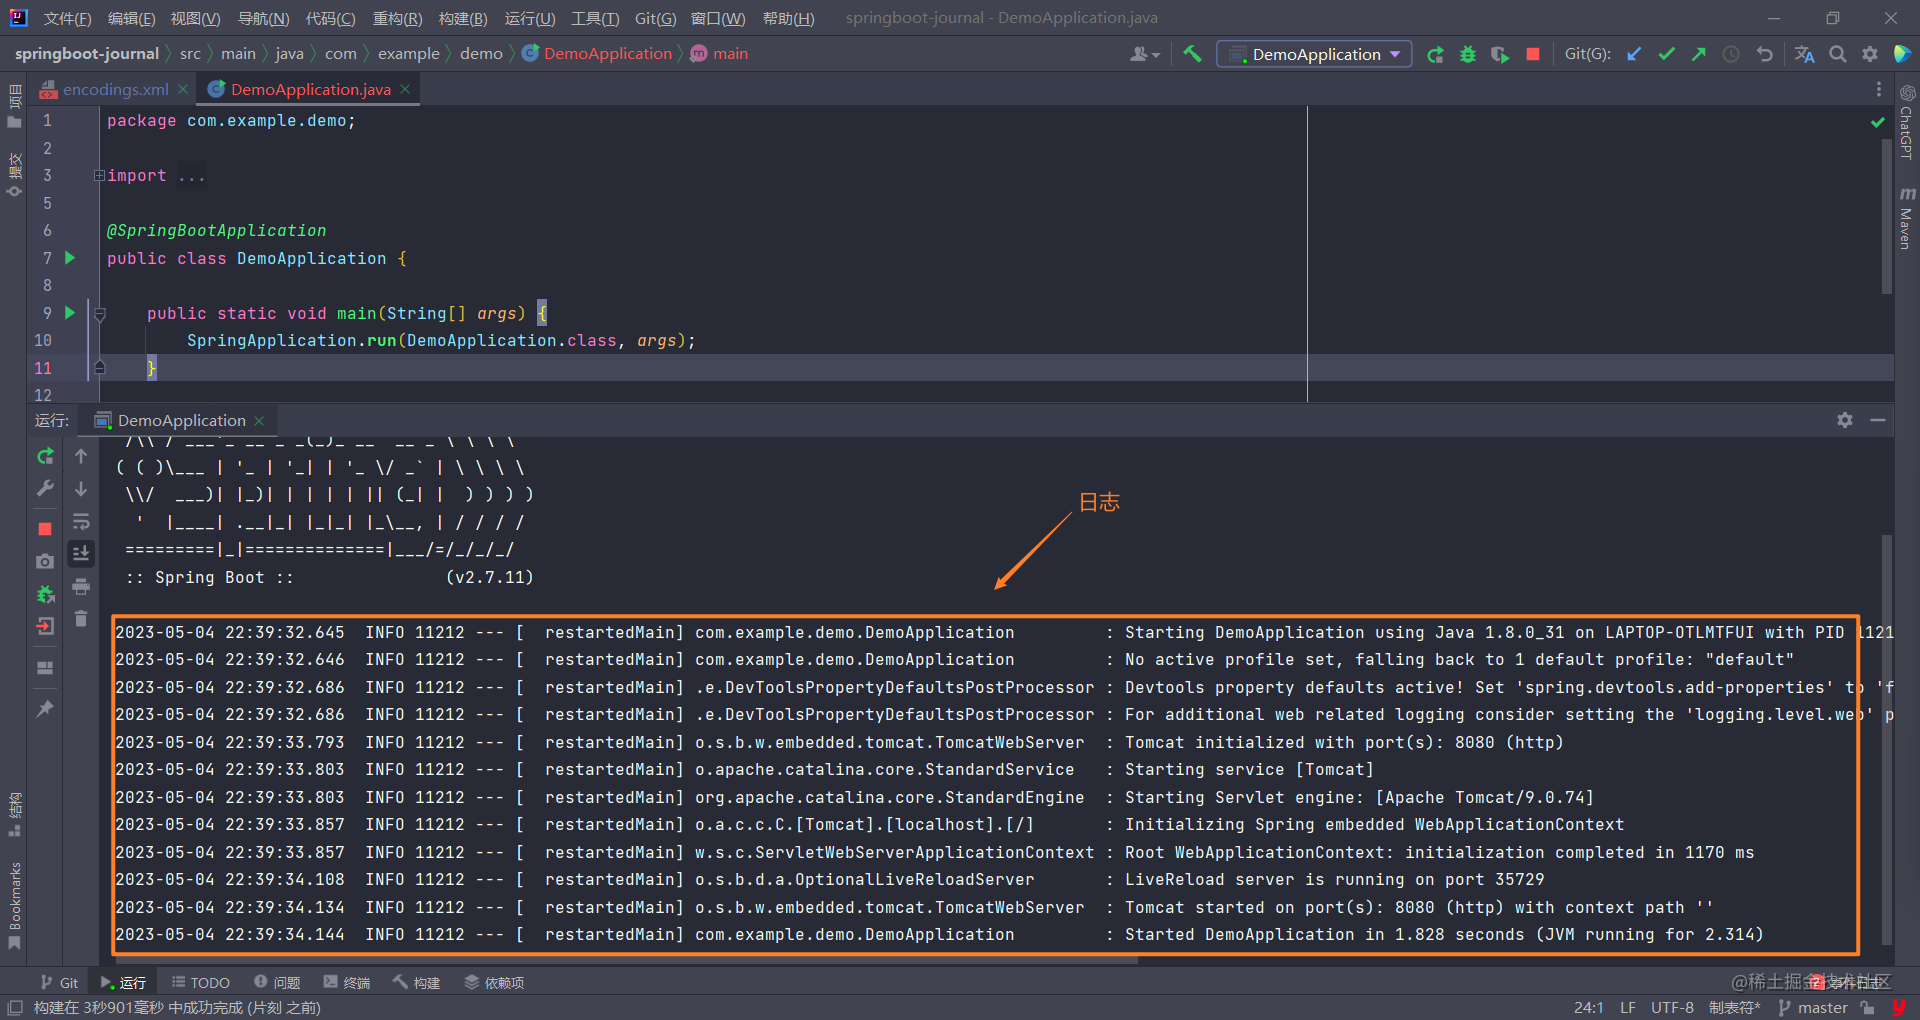Expand the folded import block
Image resolution: width=1920 pixels, height=1020 pixels.
click(99, 176)
